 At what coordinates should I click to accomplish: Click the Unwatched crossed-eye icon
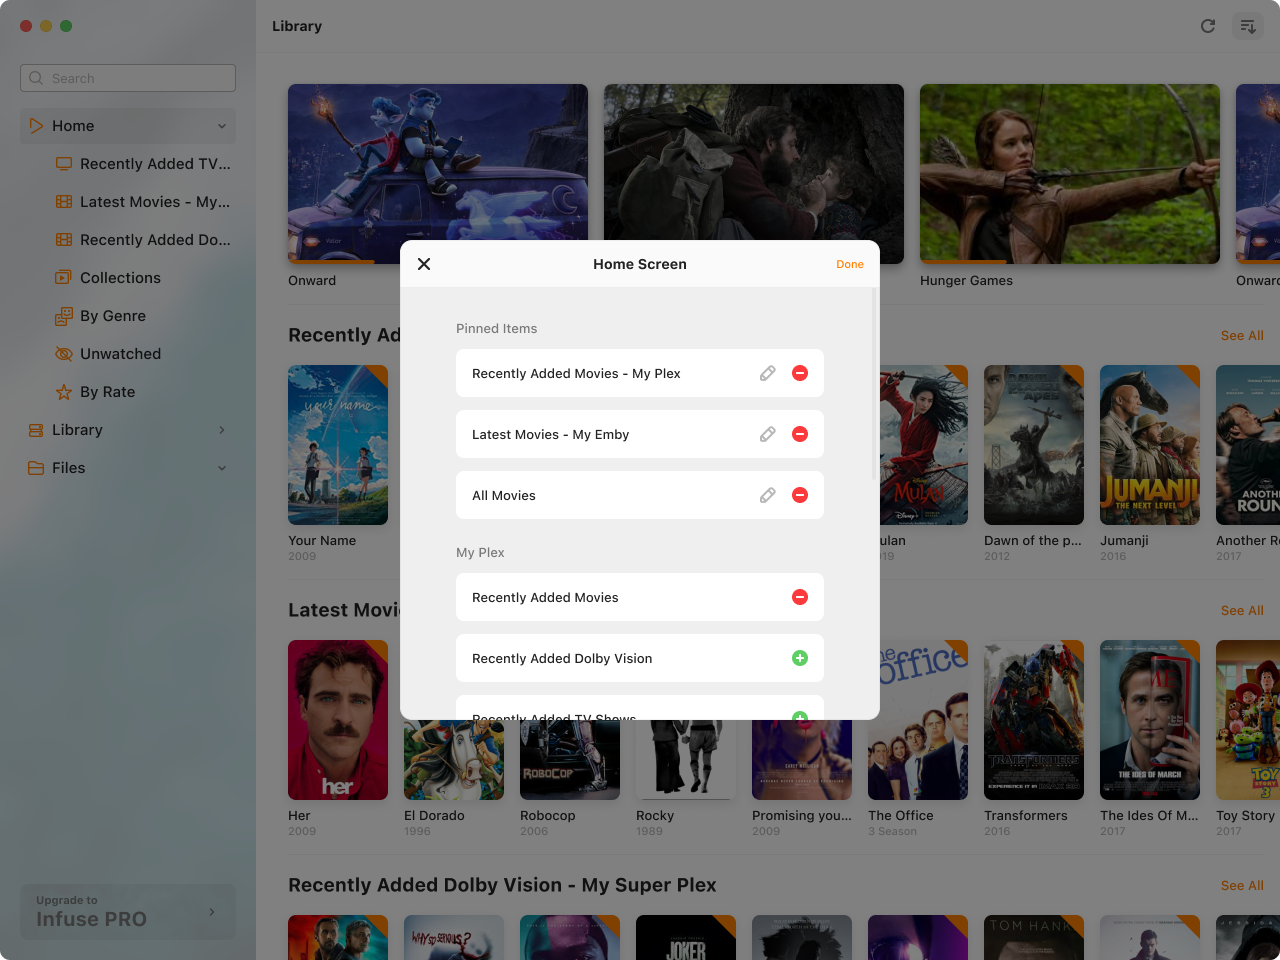(x=64, y=354)
